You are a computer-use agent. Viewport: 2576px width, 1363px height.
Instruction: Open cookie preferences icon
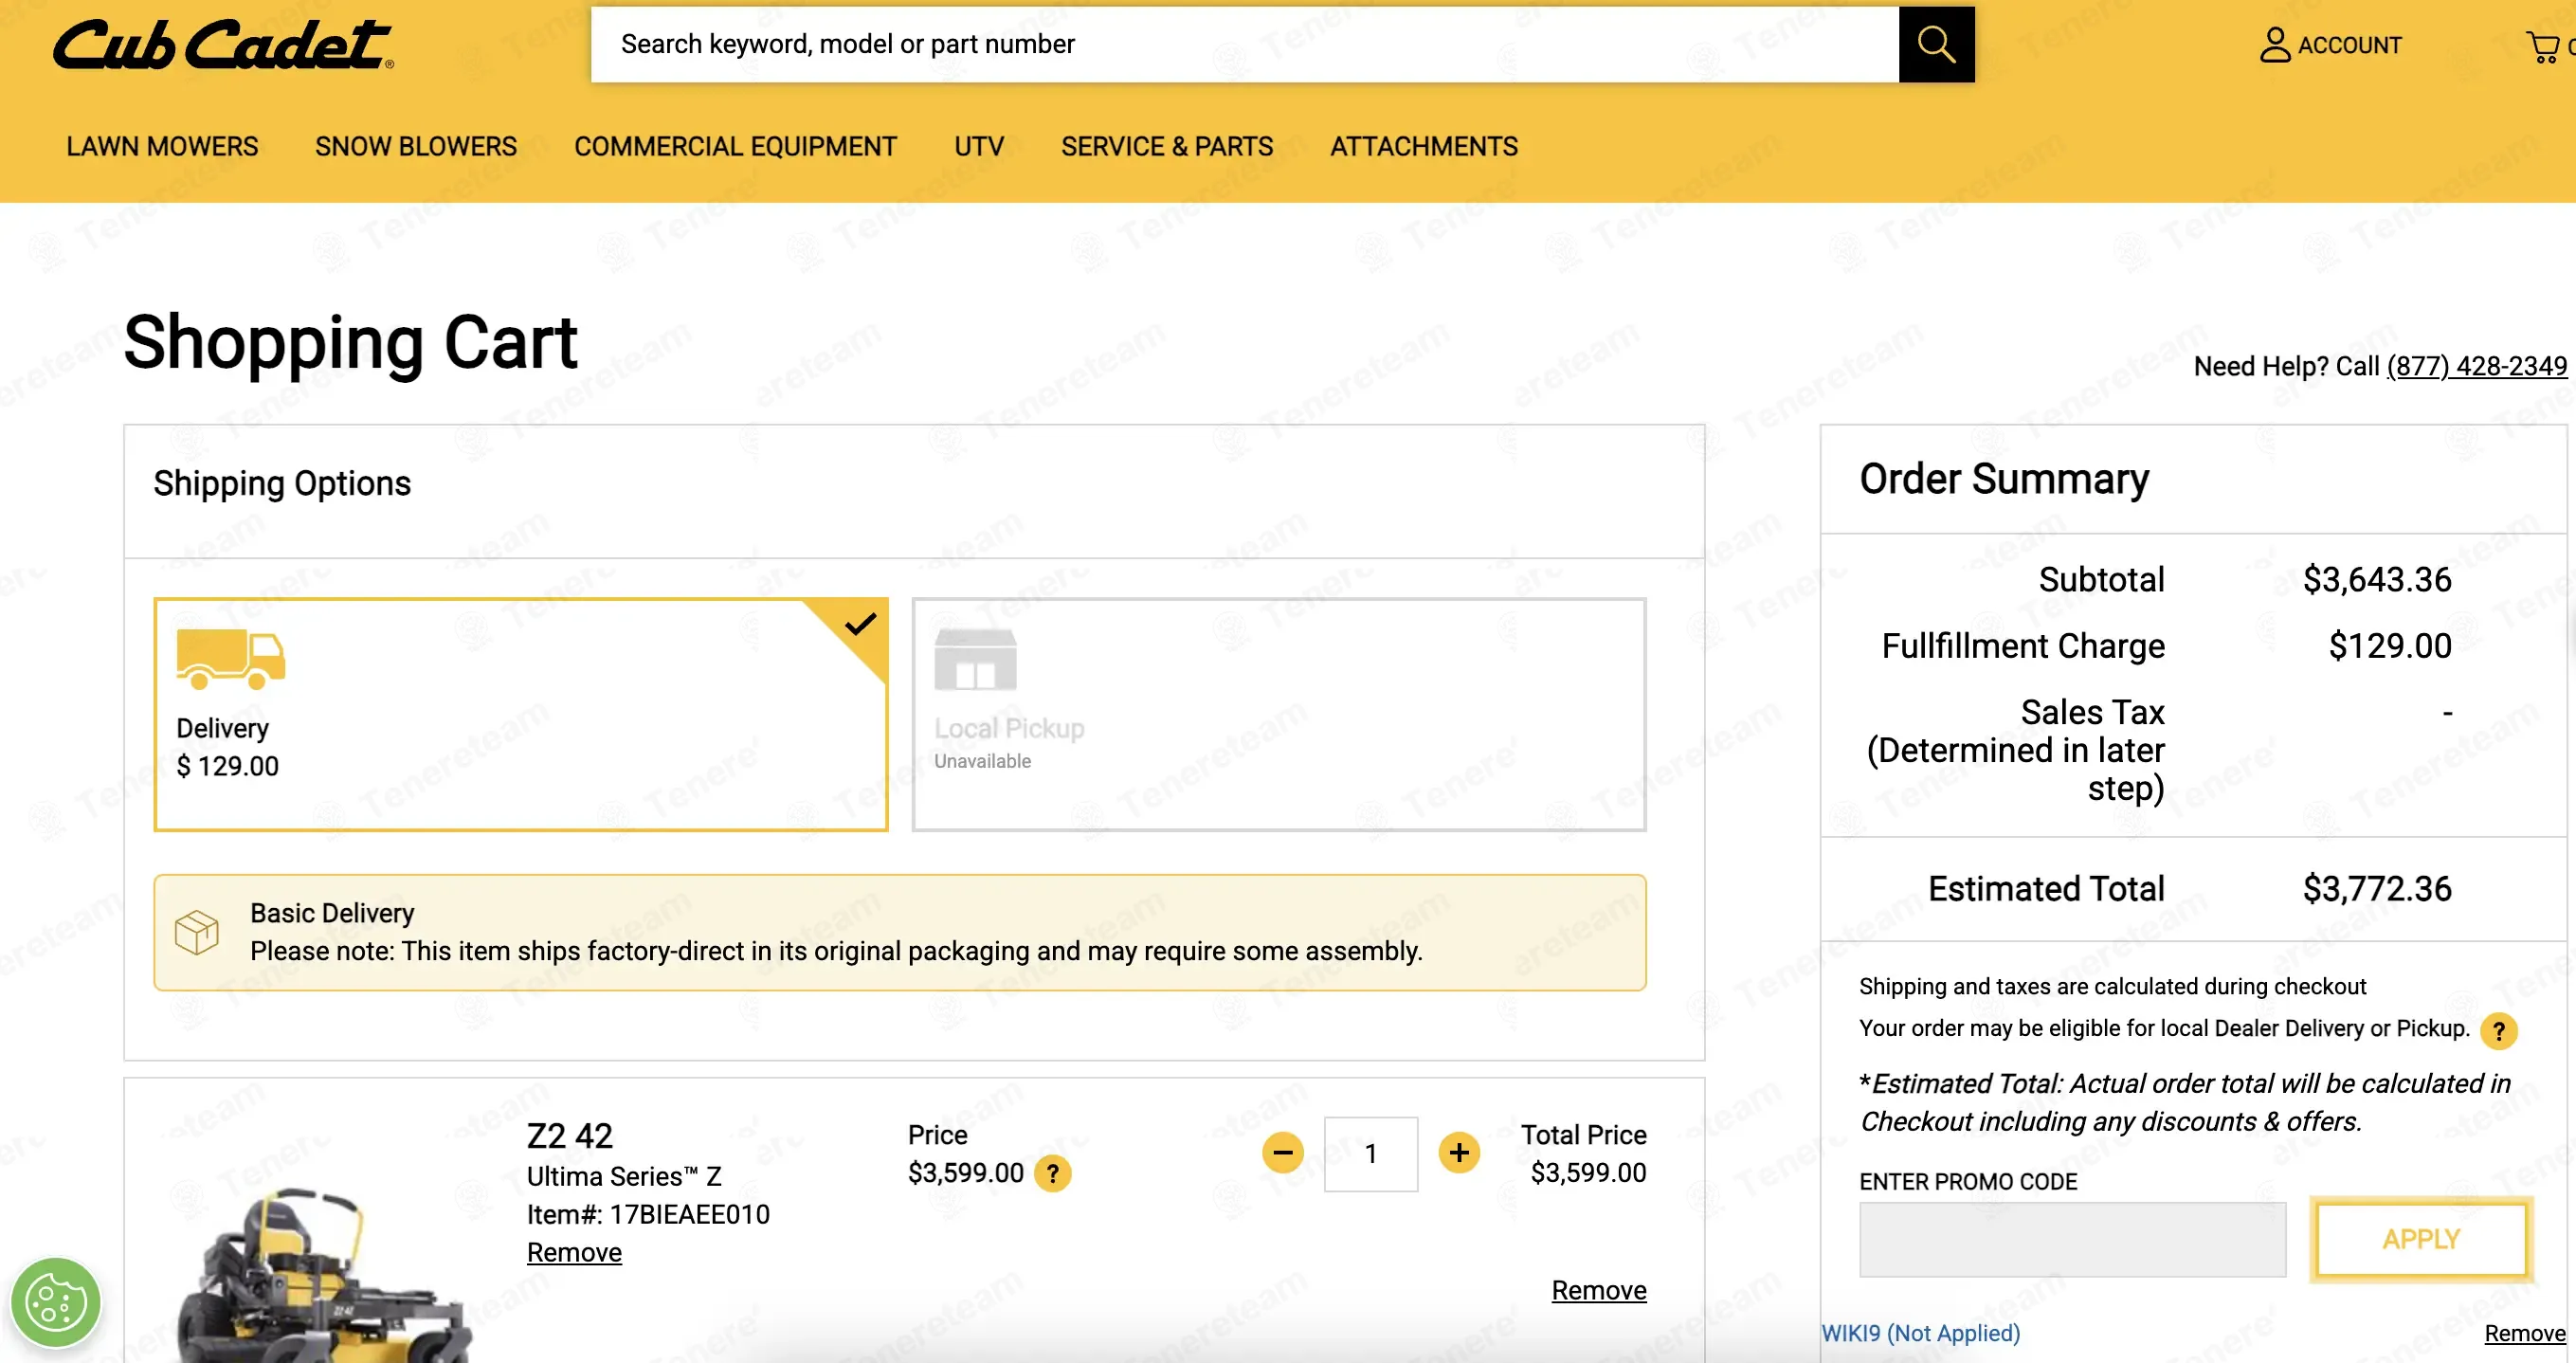(x=56, y=1302)
